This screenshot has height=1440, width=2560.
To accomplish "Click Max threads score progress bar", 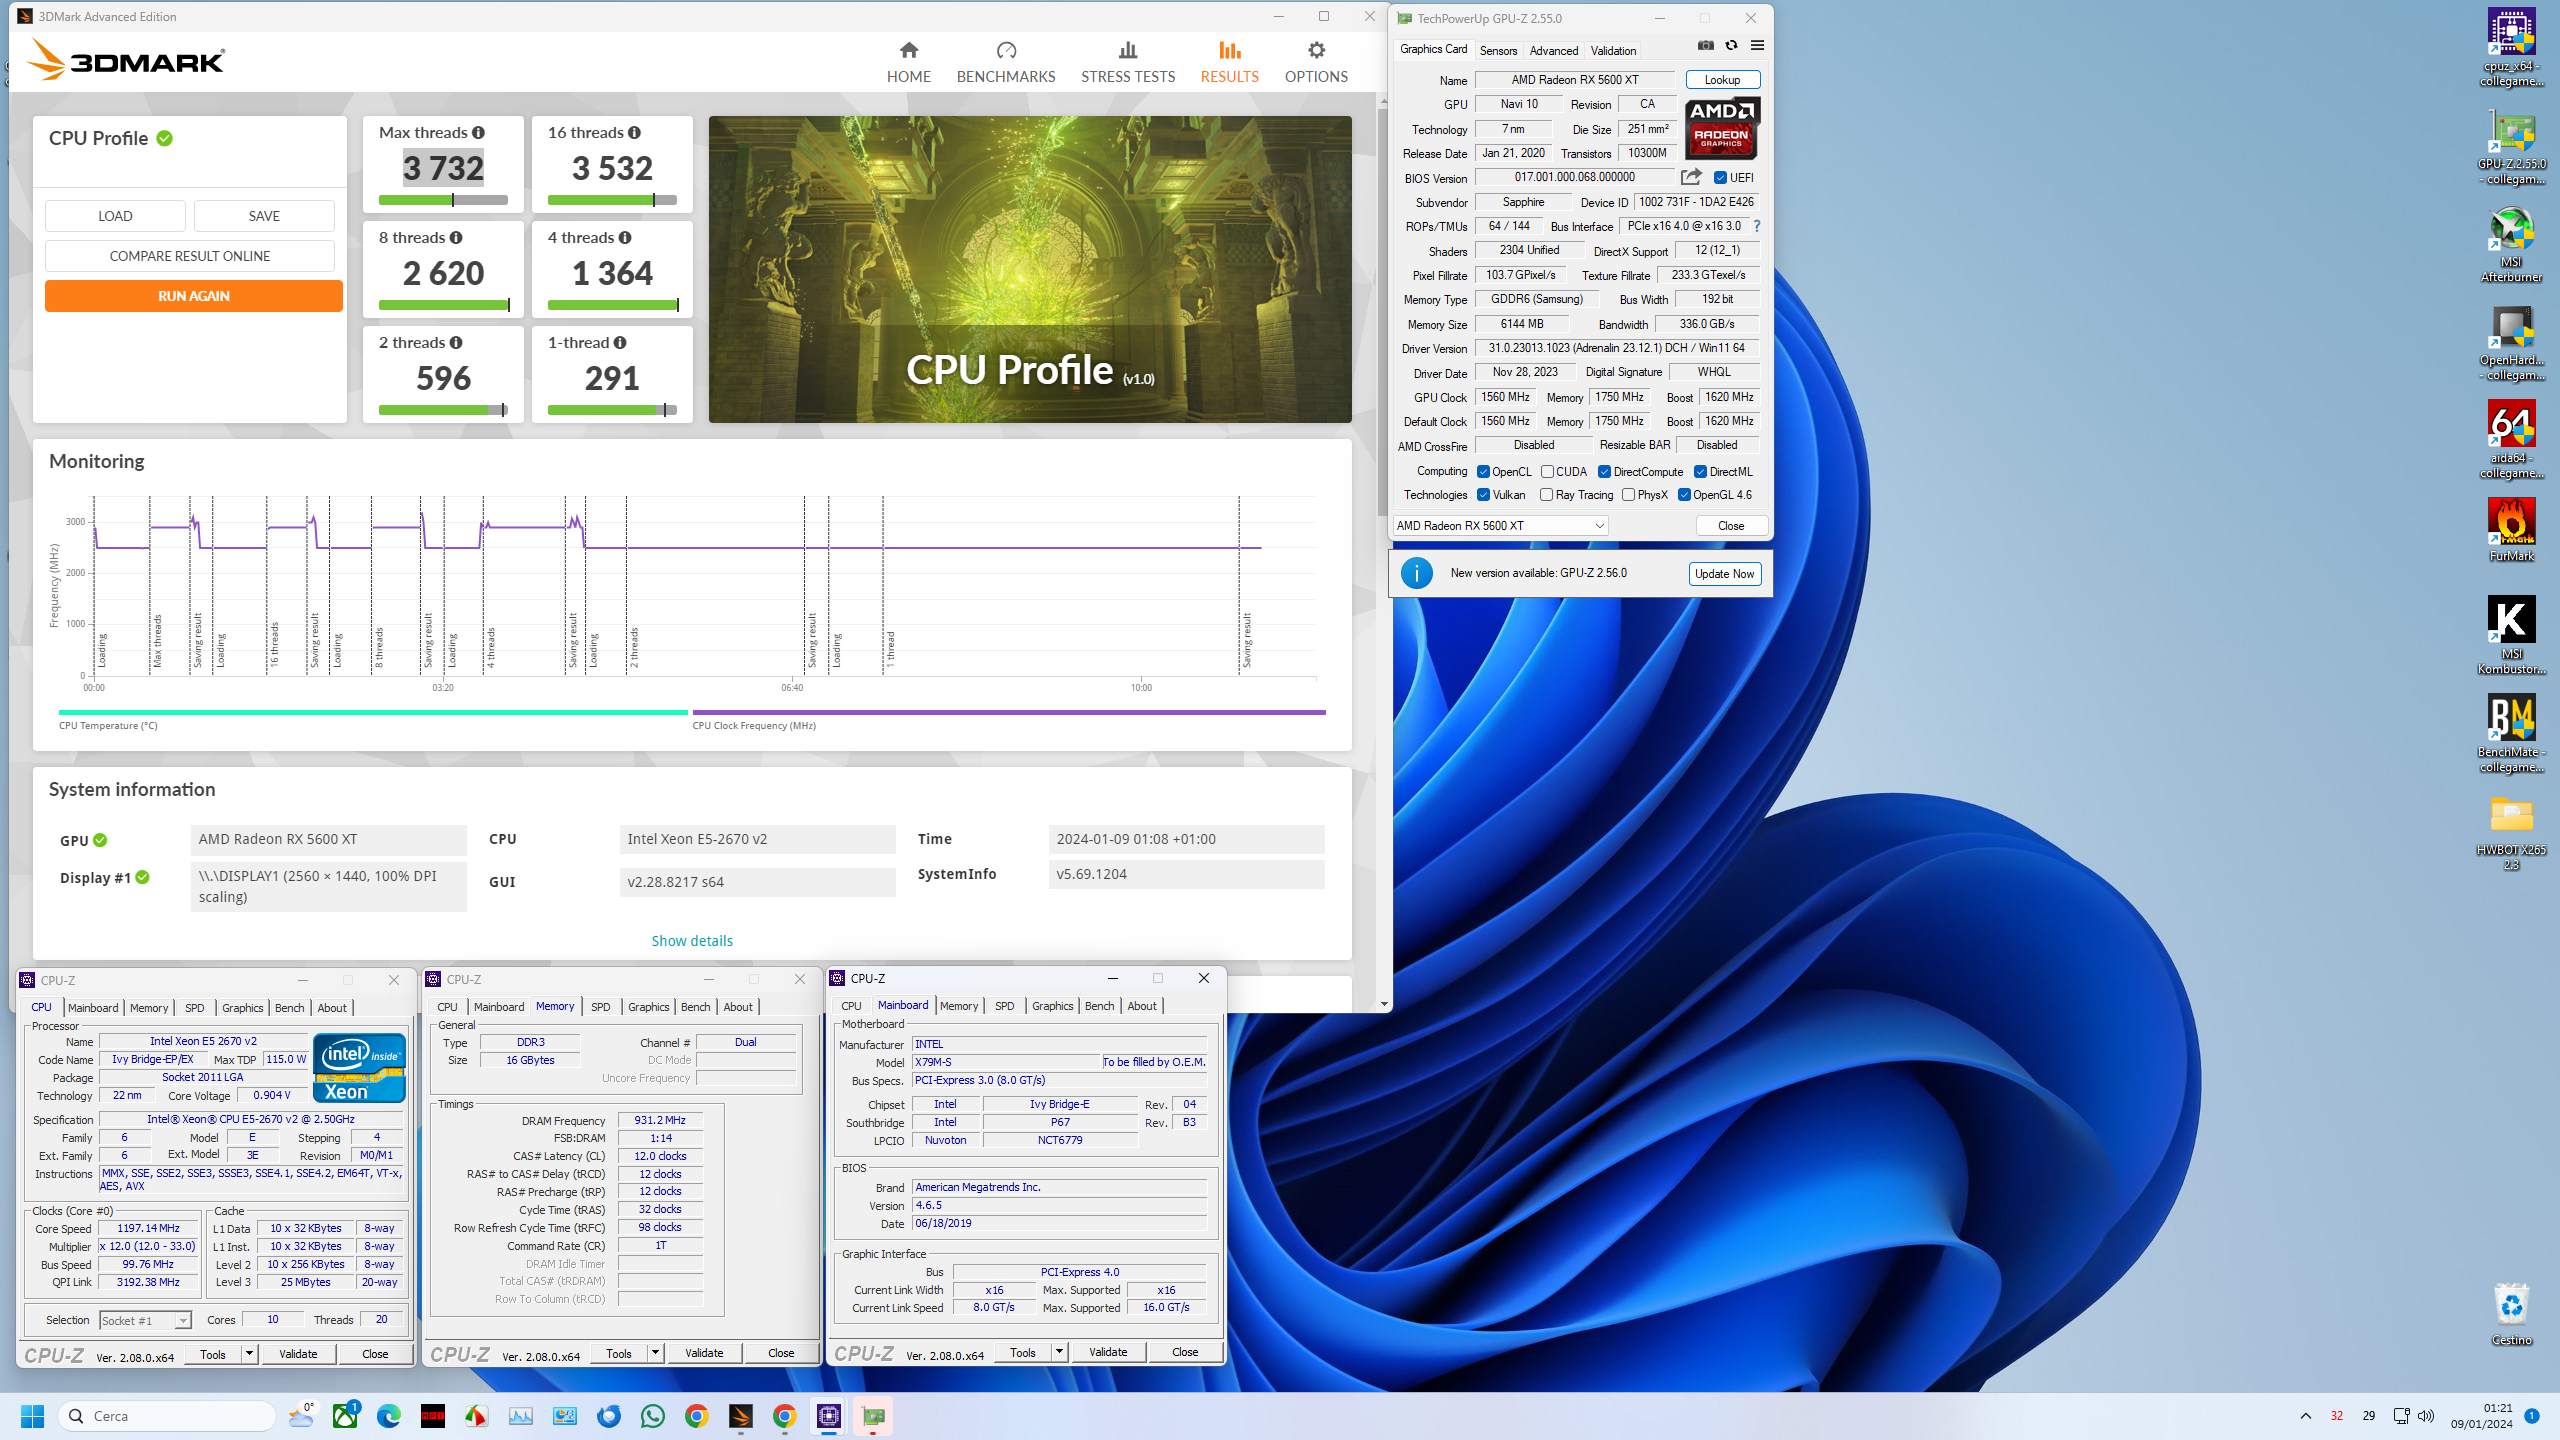I will pyautogui.click(x=443, y=200).
